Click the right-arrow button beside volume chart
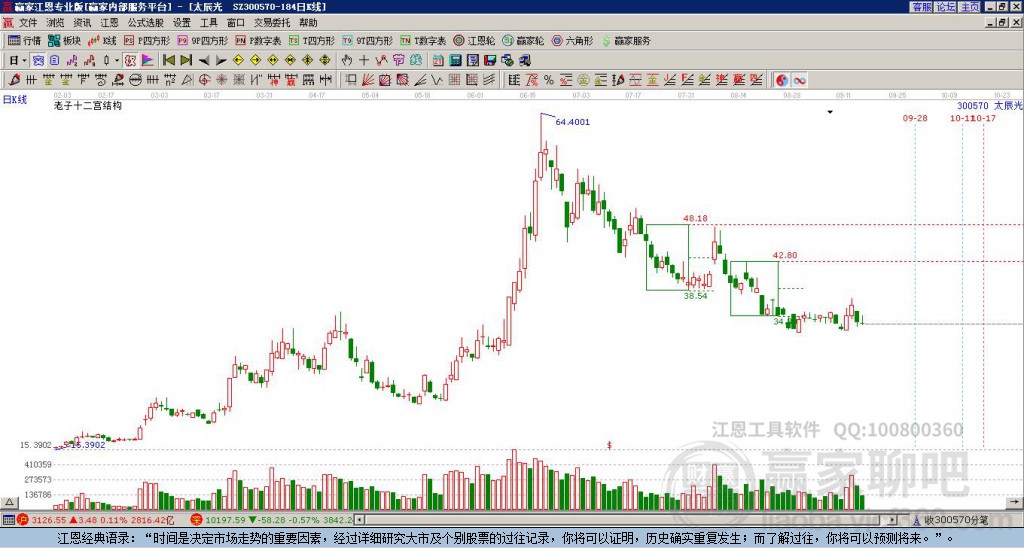The width and height of the screenshot is (1024, 548). [x=1015, y=502]
